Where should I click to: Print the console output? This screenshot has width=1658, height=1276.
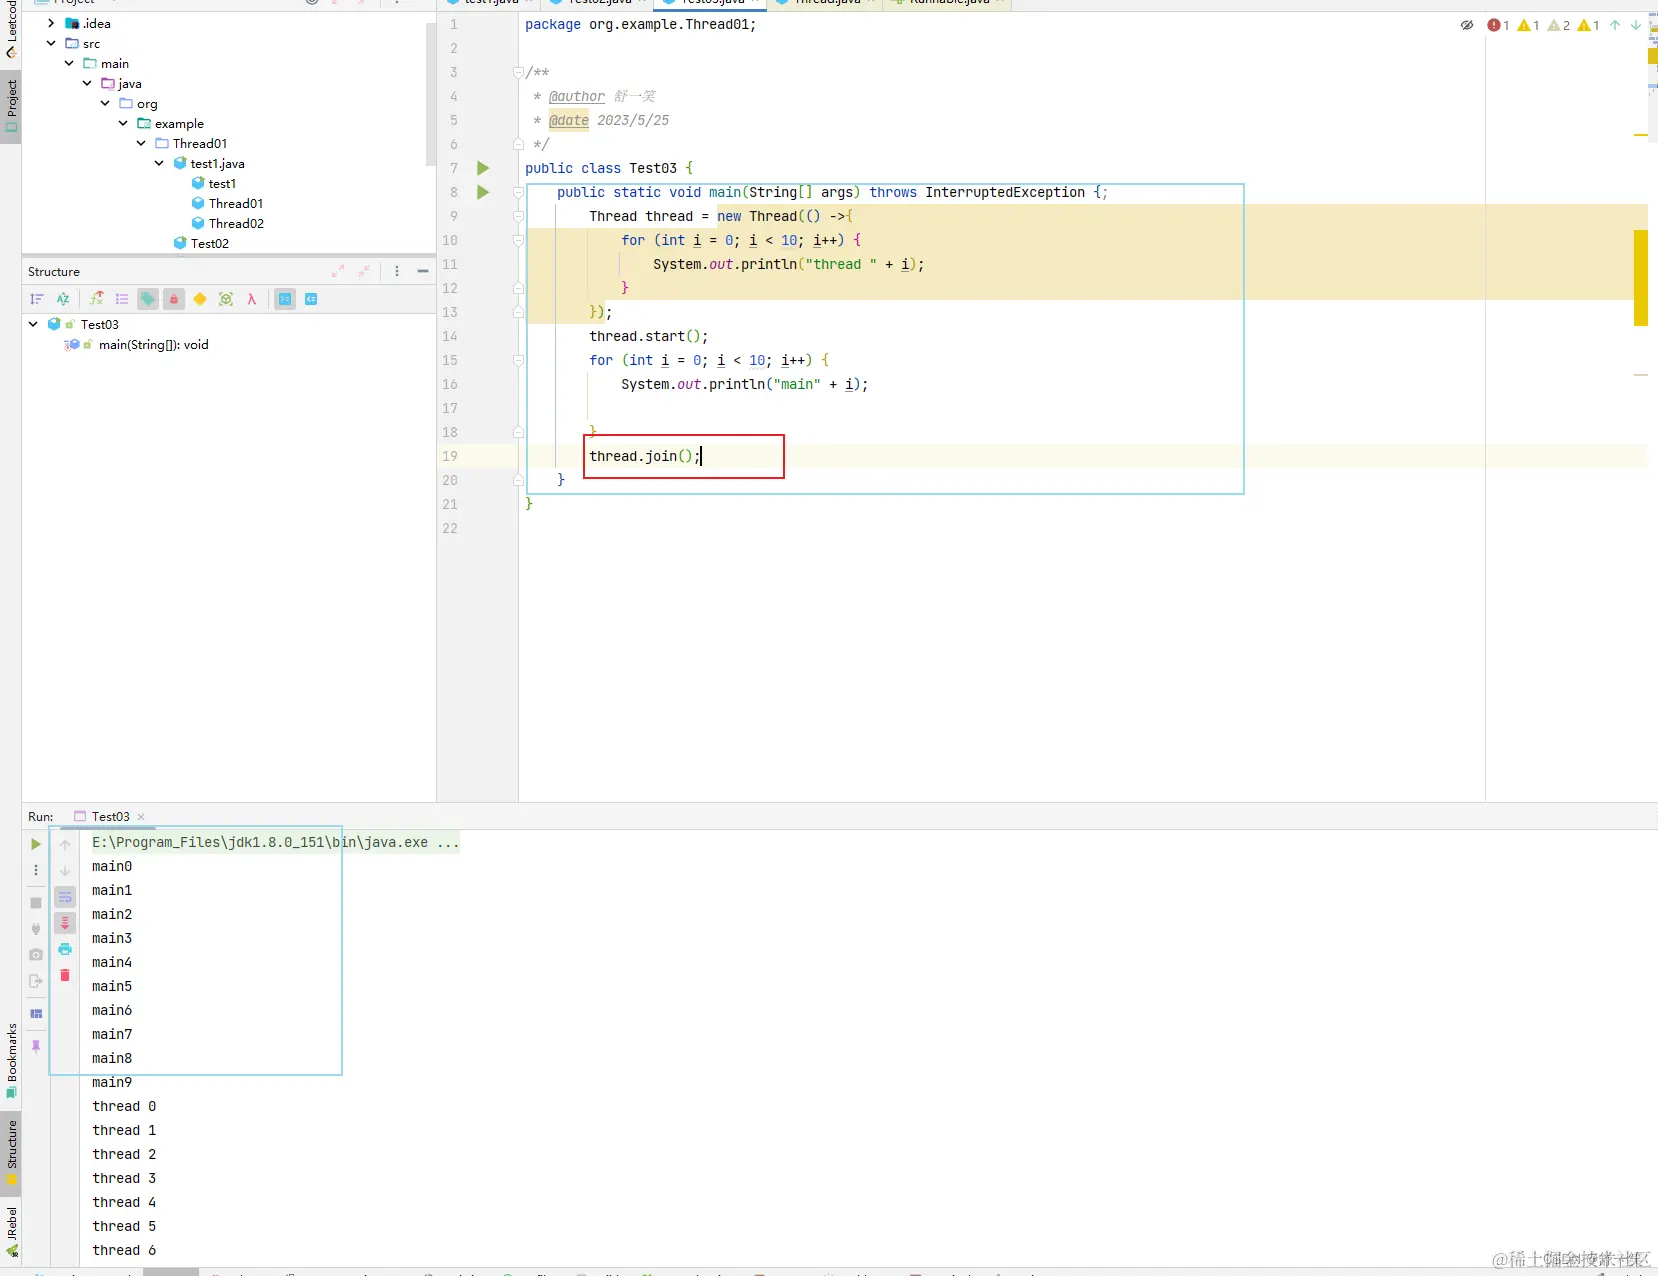click(x=65, y=949)
